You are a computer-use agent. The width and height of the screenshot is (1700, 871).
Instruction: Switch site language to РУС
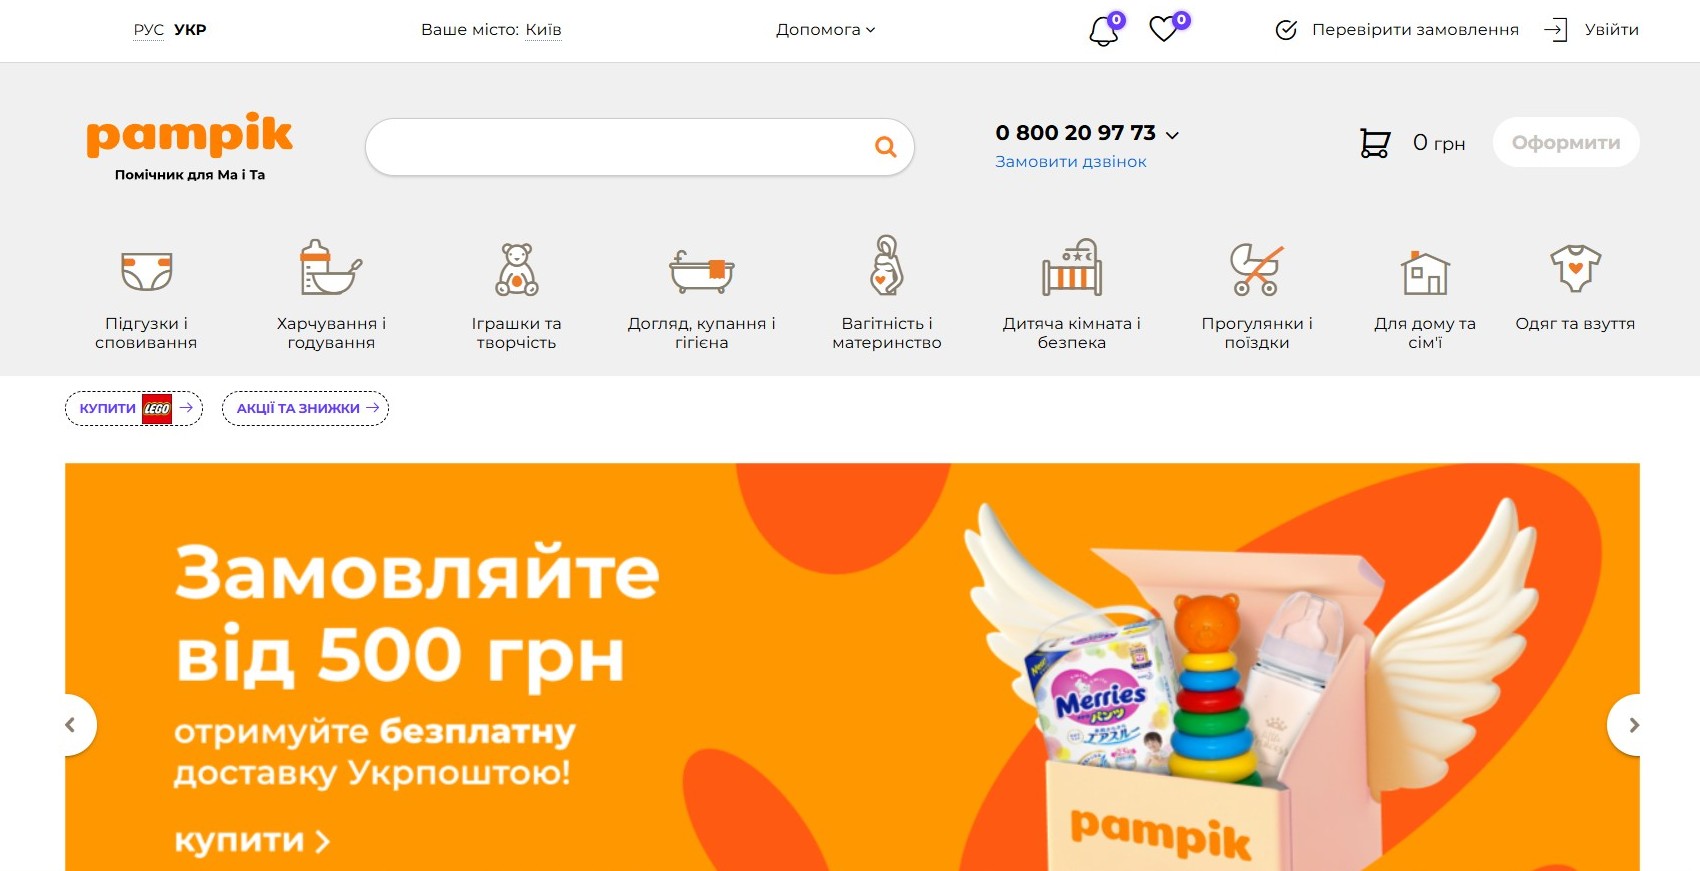pyautogui.click(x=148, y=30)
